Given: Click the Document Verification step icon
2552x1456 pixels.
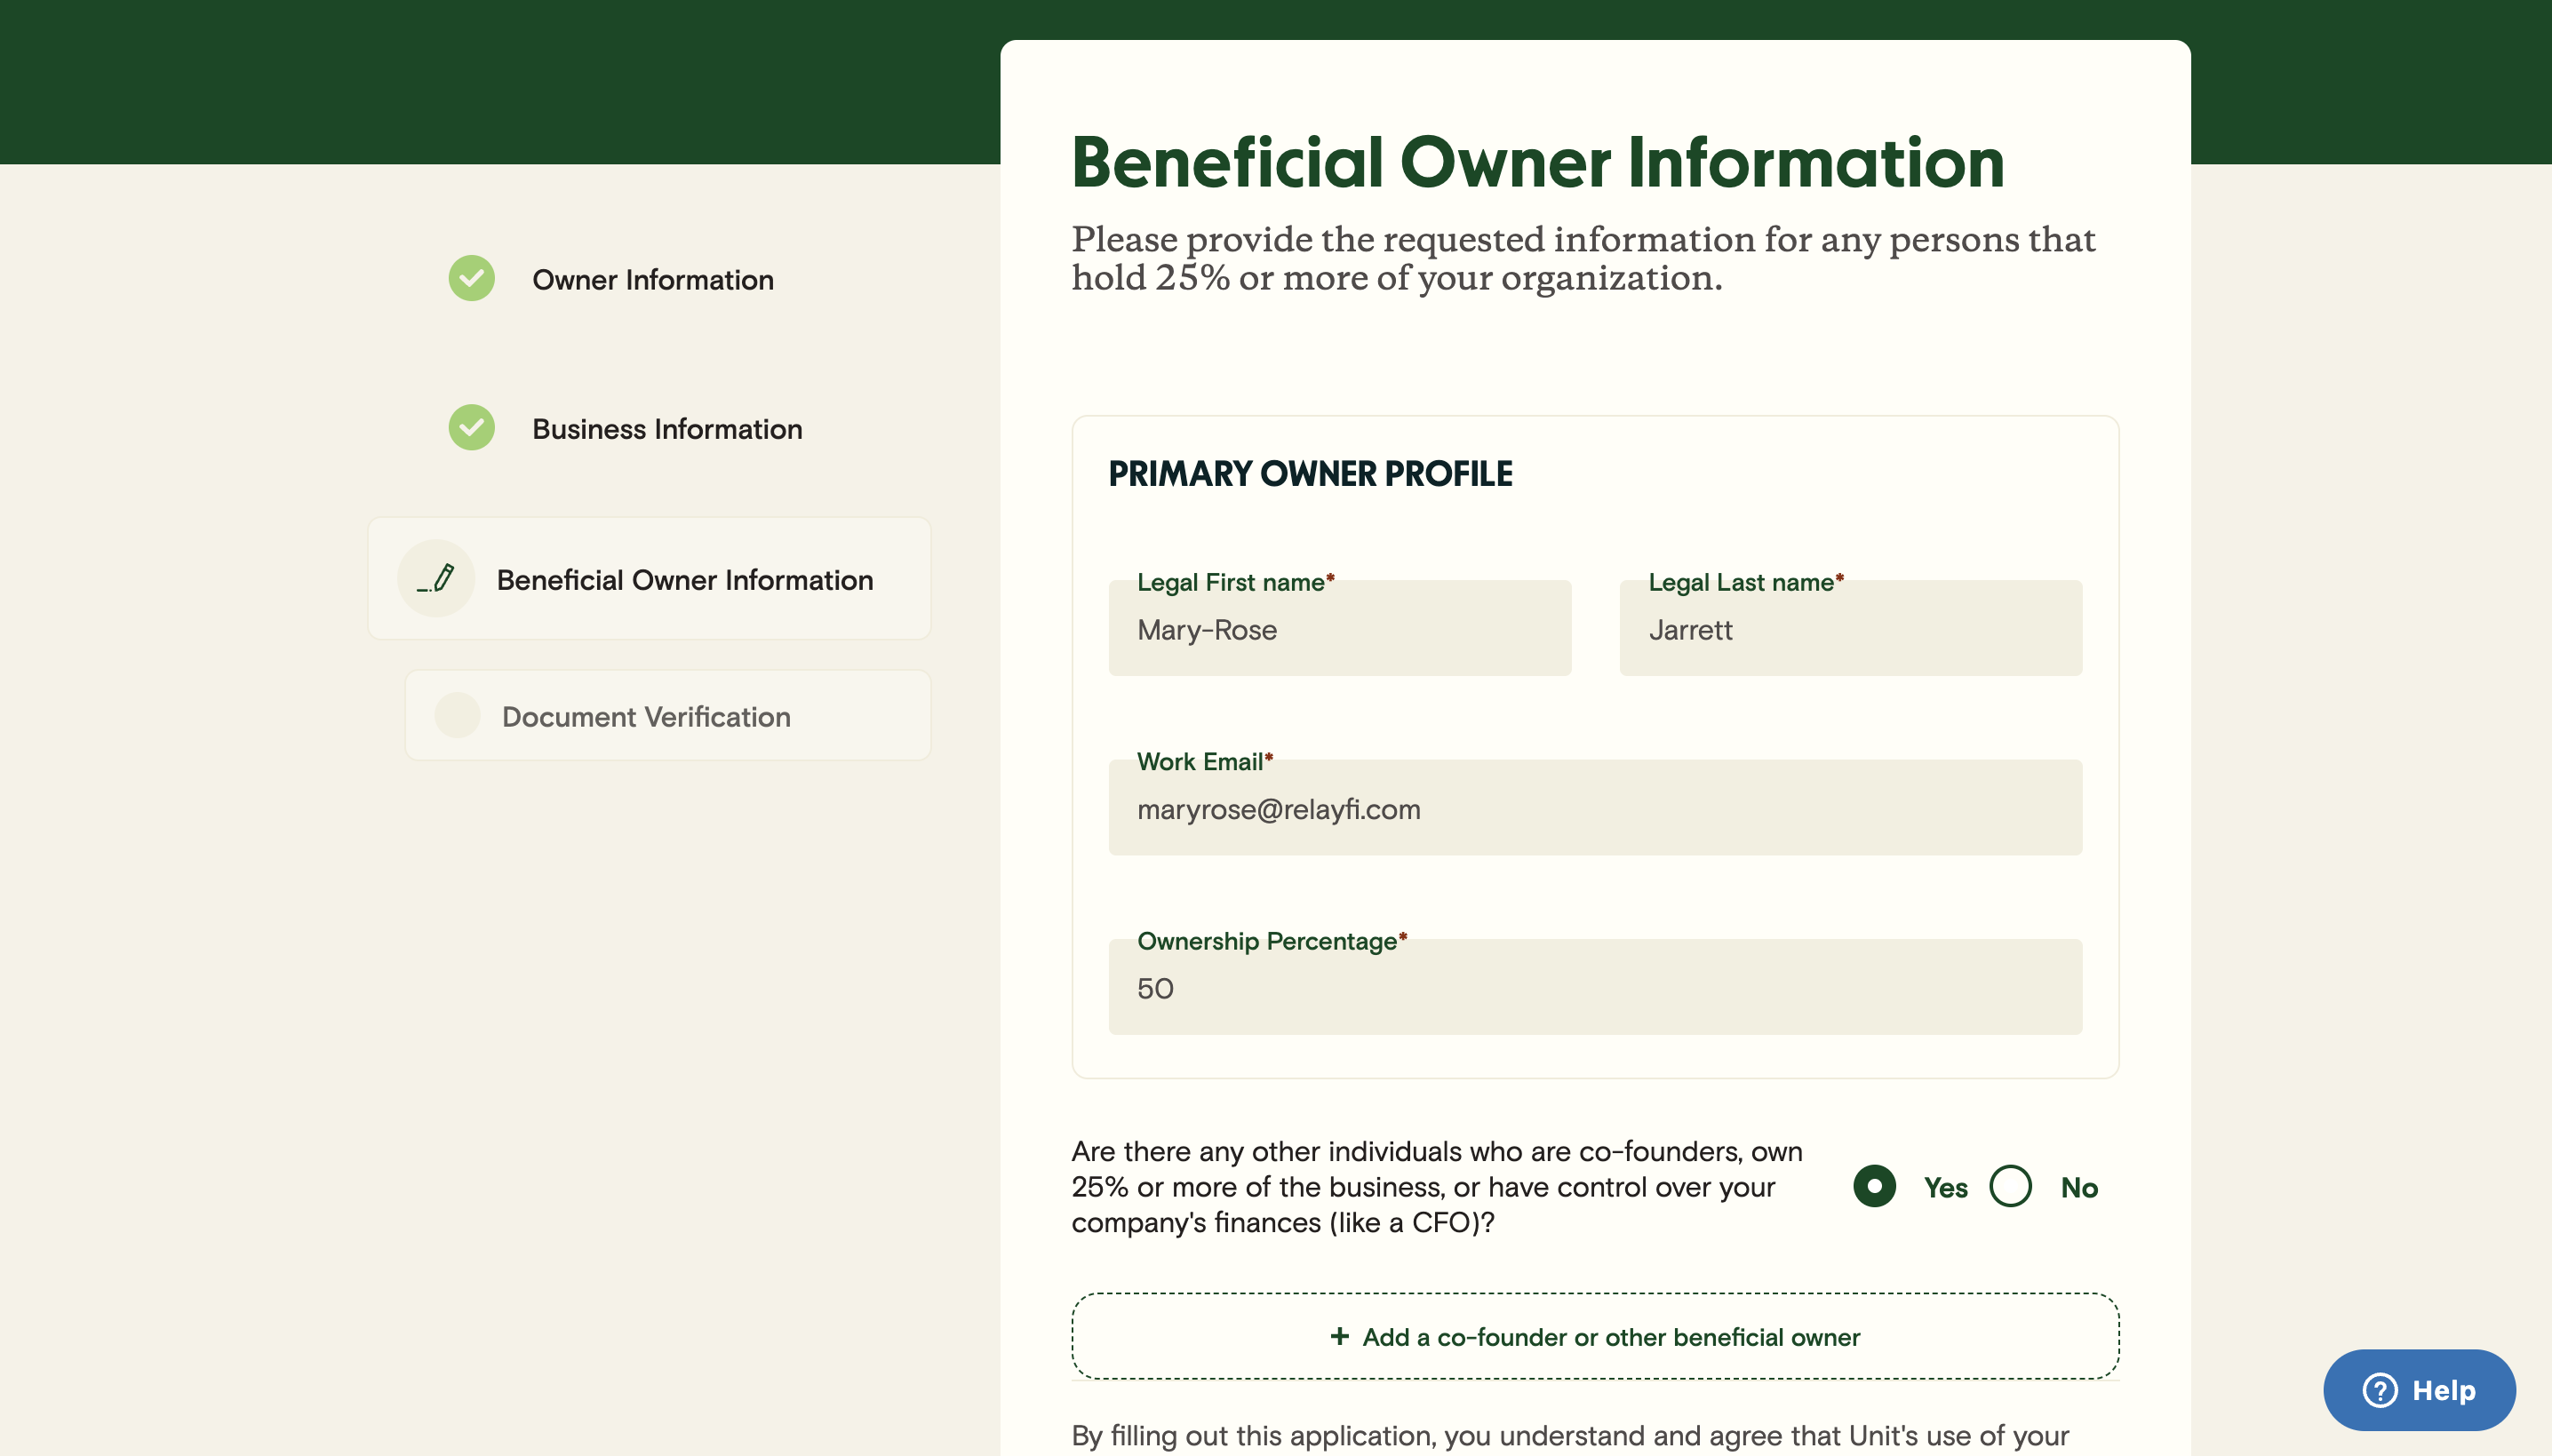Looking at the screenshot, I should (459, 715).
